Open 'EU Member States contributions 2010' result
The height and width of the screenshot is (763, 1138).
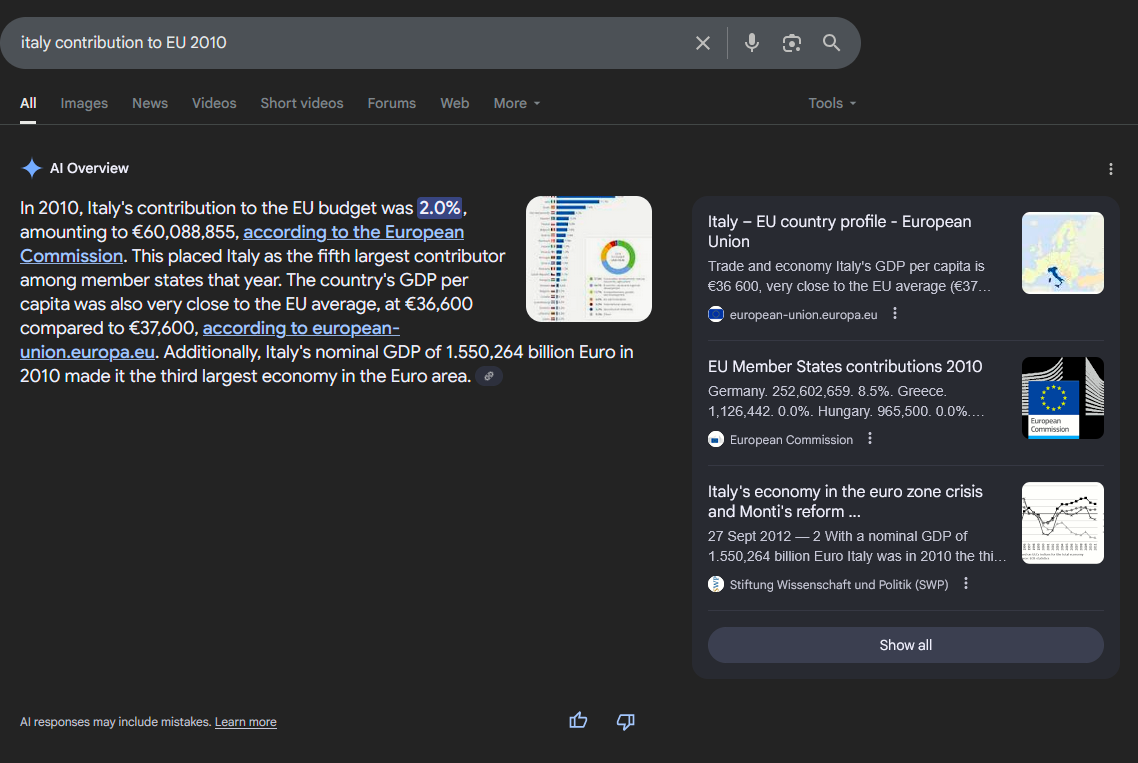(845, 367)
